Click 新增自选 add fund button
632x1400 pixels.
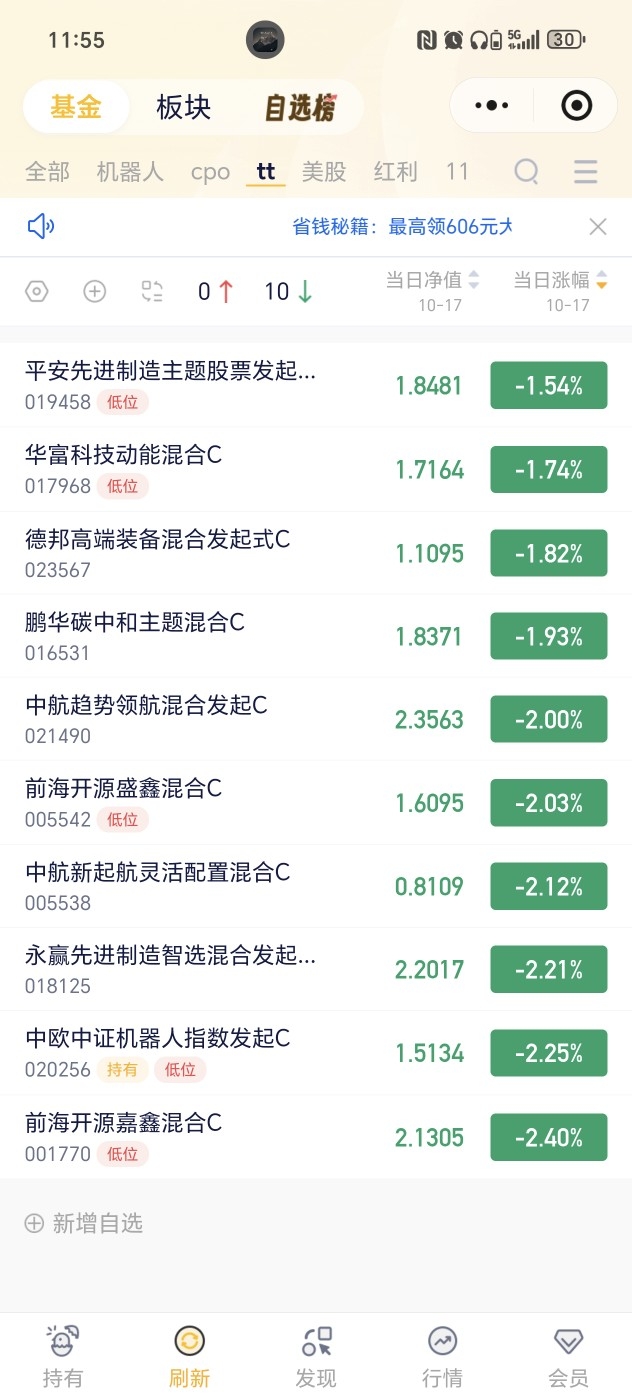[x=84, y=1223]
